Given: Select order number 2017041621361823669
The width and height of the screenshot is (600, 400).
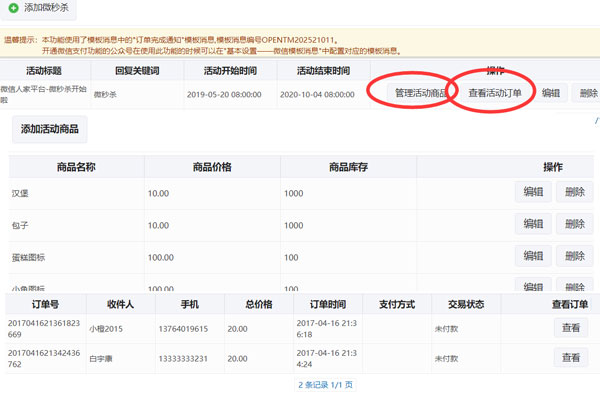Looking at the screenshot, I should (x=44, y=329).
